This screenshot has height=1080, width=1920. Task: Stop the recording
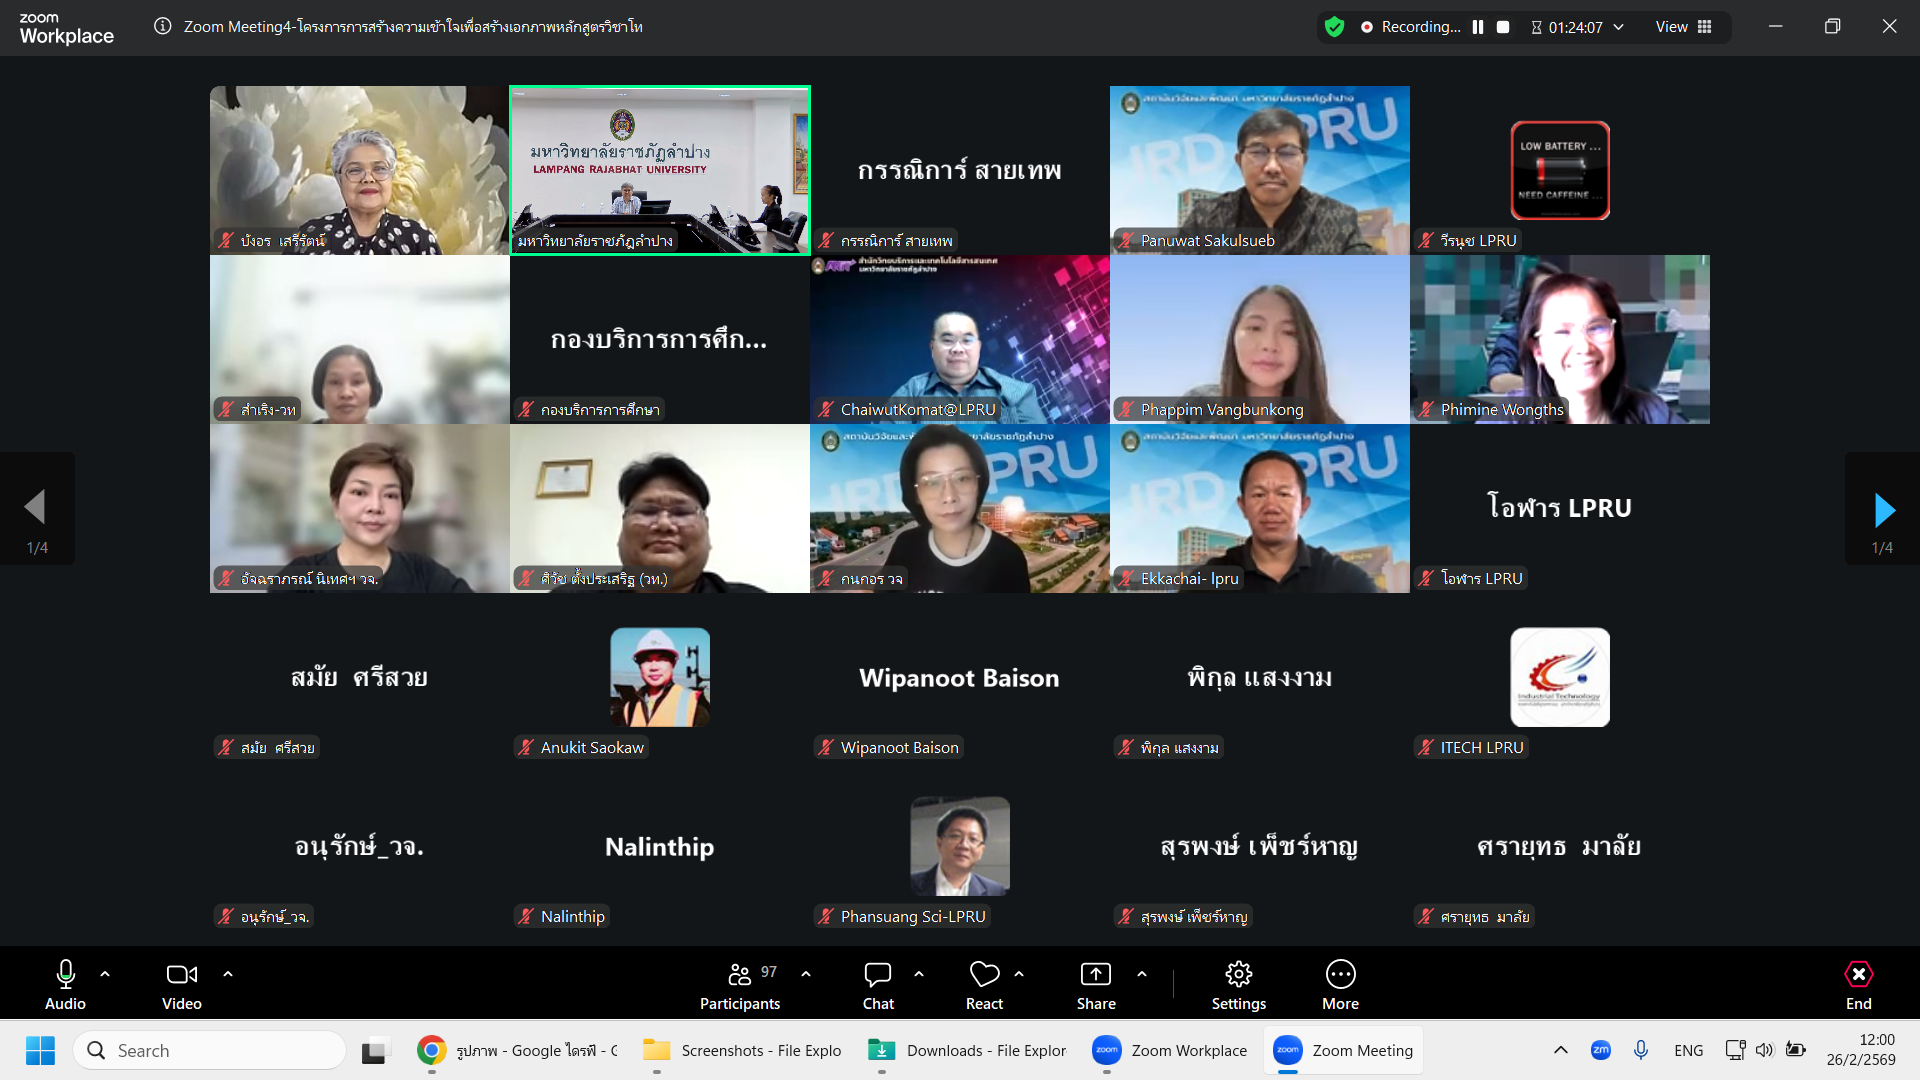[1503, 27]
